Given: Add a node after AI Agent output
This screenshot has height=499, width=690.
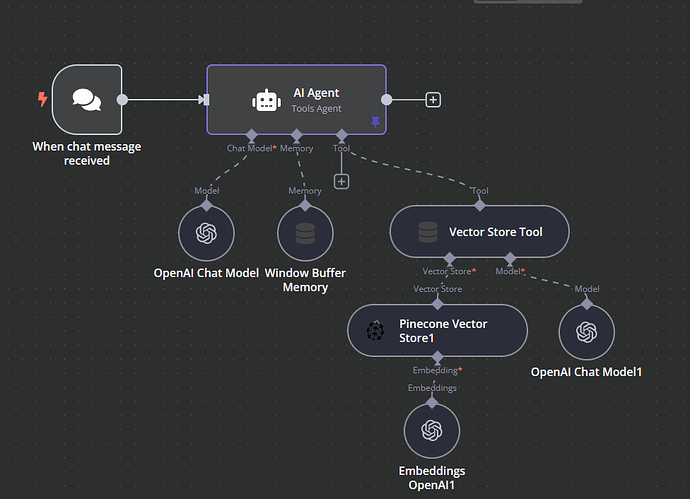Looking at the screenshot, I should [433, 100].
